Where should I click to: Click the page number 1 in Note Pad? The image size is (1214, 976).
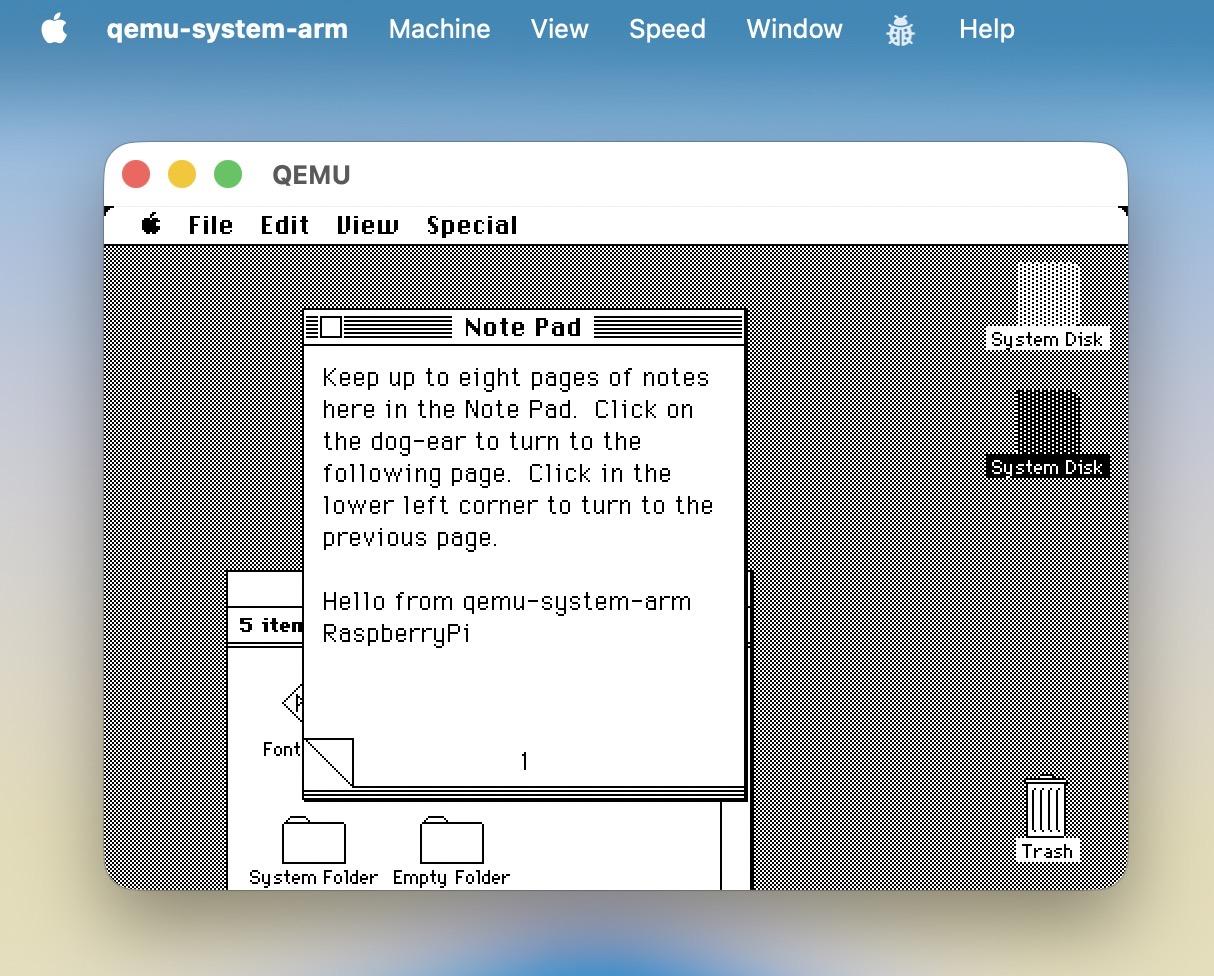pyautogui.click(x=524, y=762)
